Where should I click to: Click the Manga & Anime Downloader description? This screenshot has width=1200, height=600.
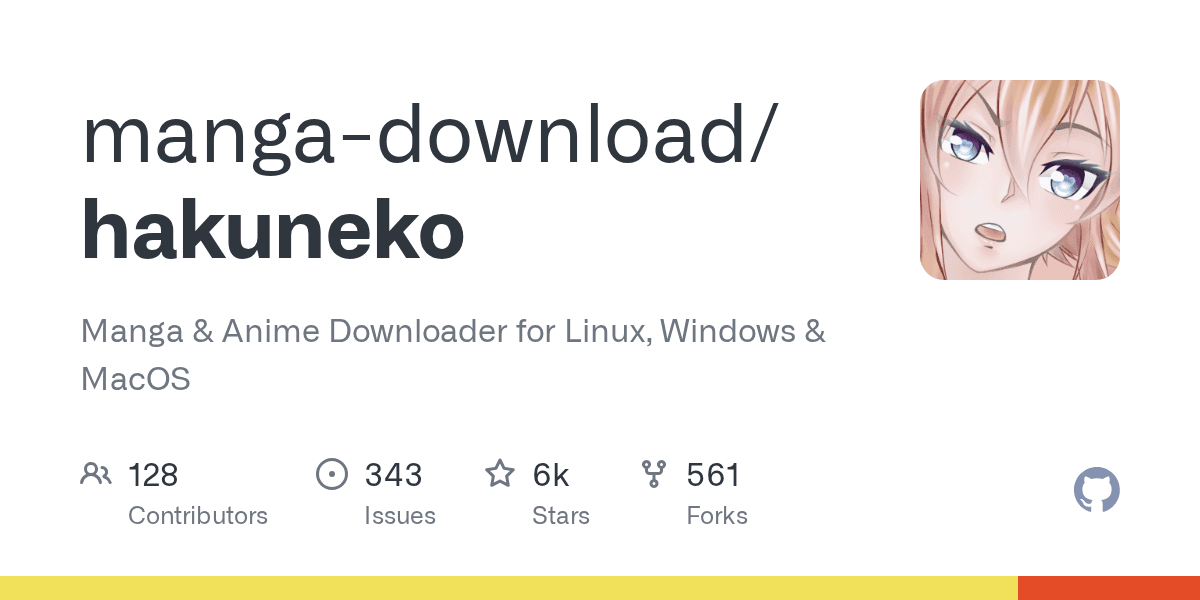point(452,331)
